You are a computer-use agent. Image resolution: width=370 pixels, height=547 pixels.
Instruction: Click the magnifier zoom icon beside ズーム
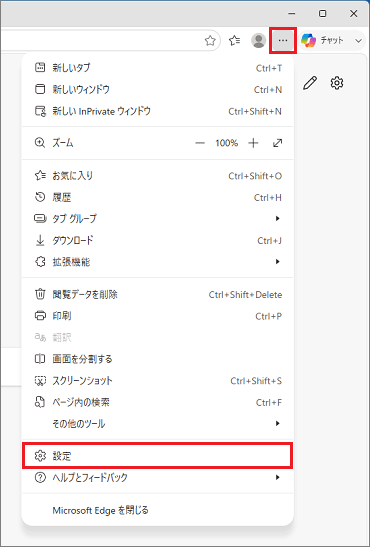tap(40, 143)
